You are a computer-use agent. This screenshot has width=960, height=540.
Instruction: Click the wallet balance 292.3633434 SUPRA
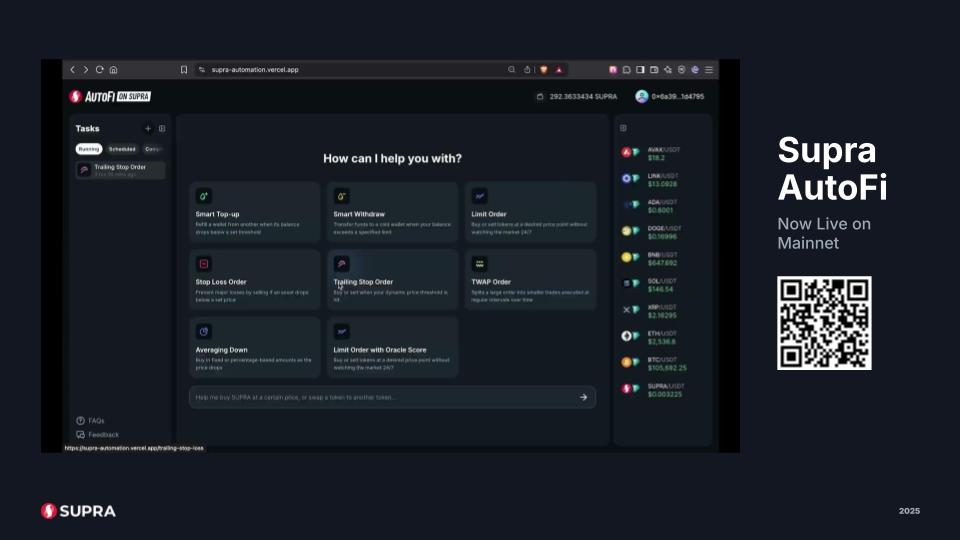click(577, 97)
